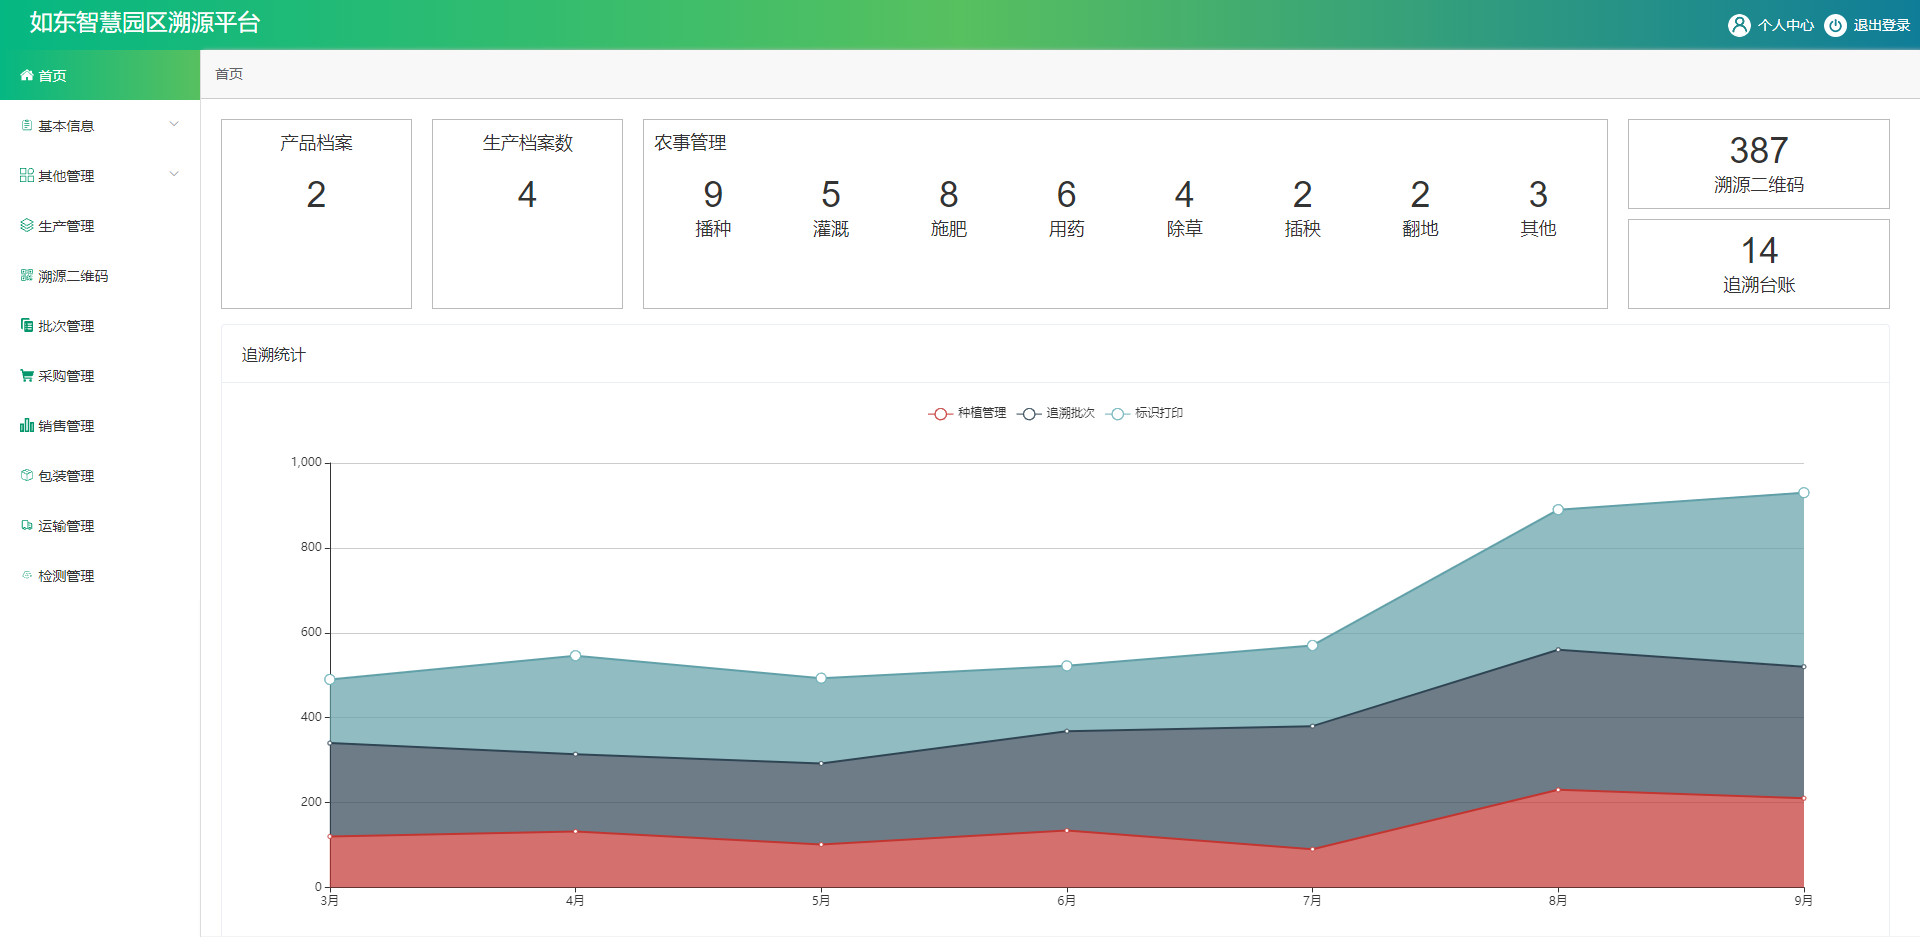The width and height of the screenshot is (1920, 937).
Task: Open the 批次管理 menu item
Action: click(66, 326)
